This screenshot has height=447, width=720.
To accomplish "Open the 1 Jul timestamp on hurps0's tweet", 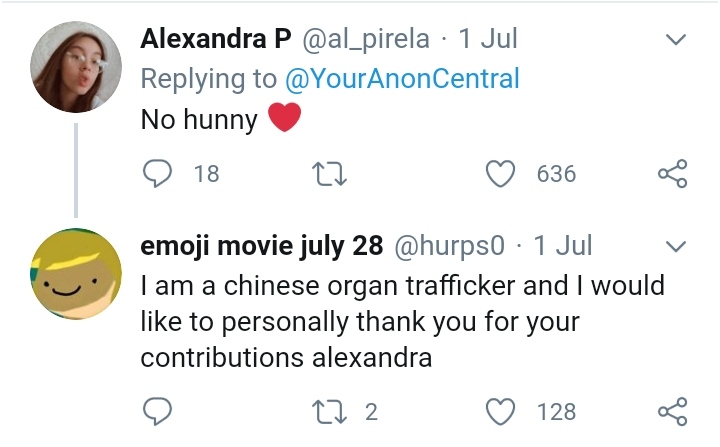I will [564, 245].
